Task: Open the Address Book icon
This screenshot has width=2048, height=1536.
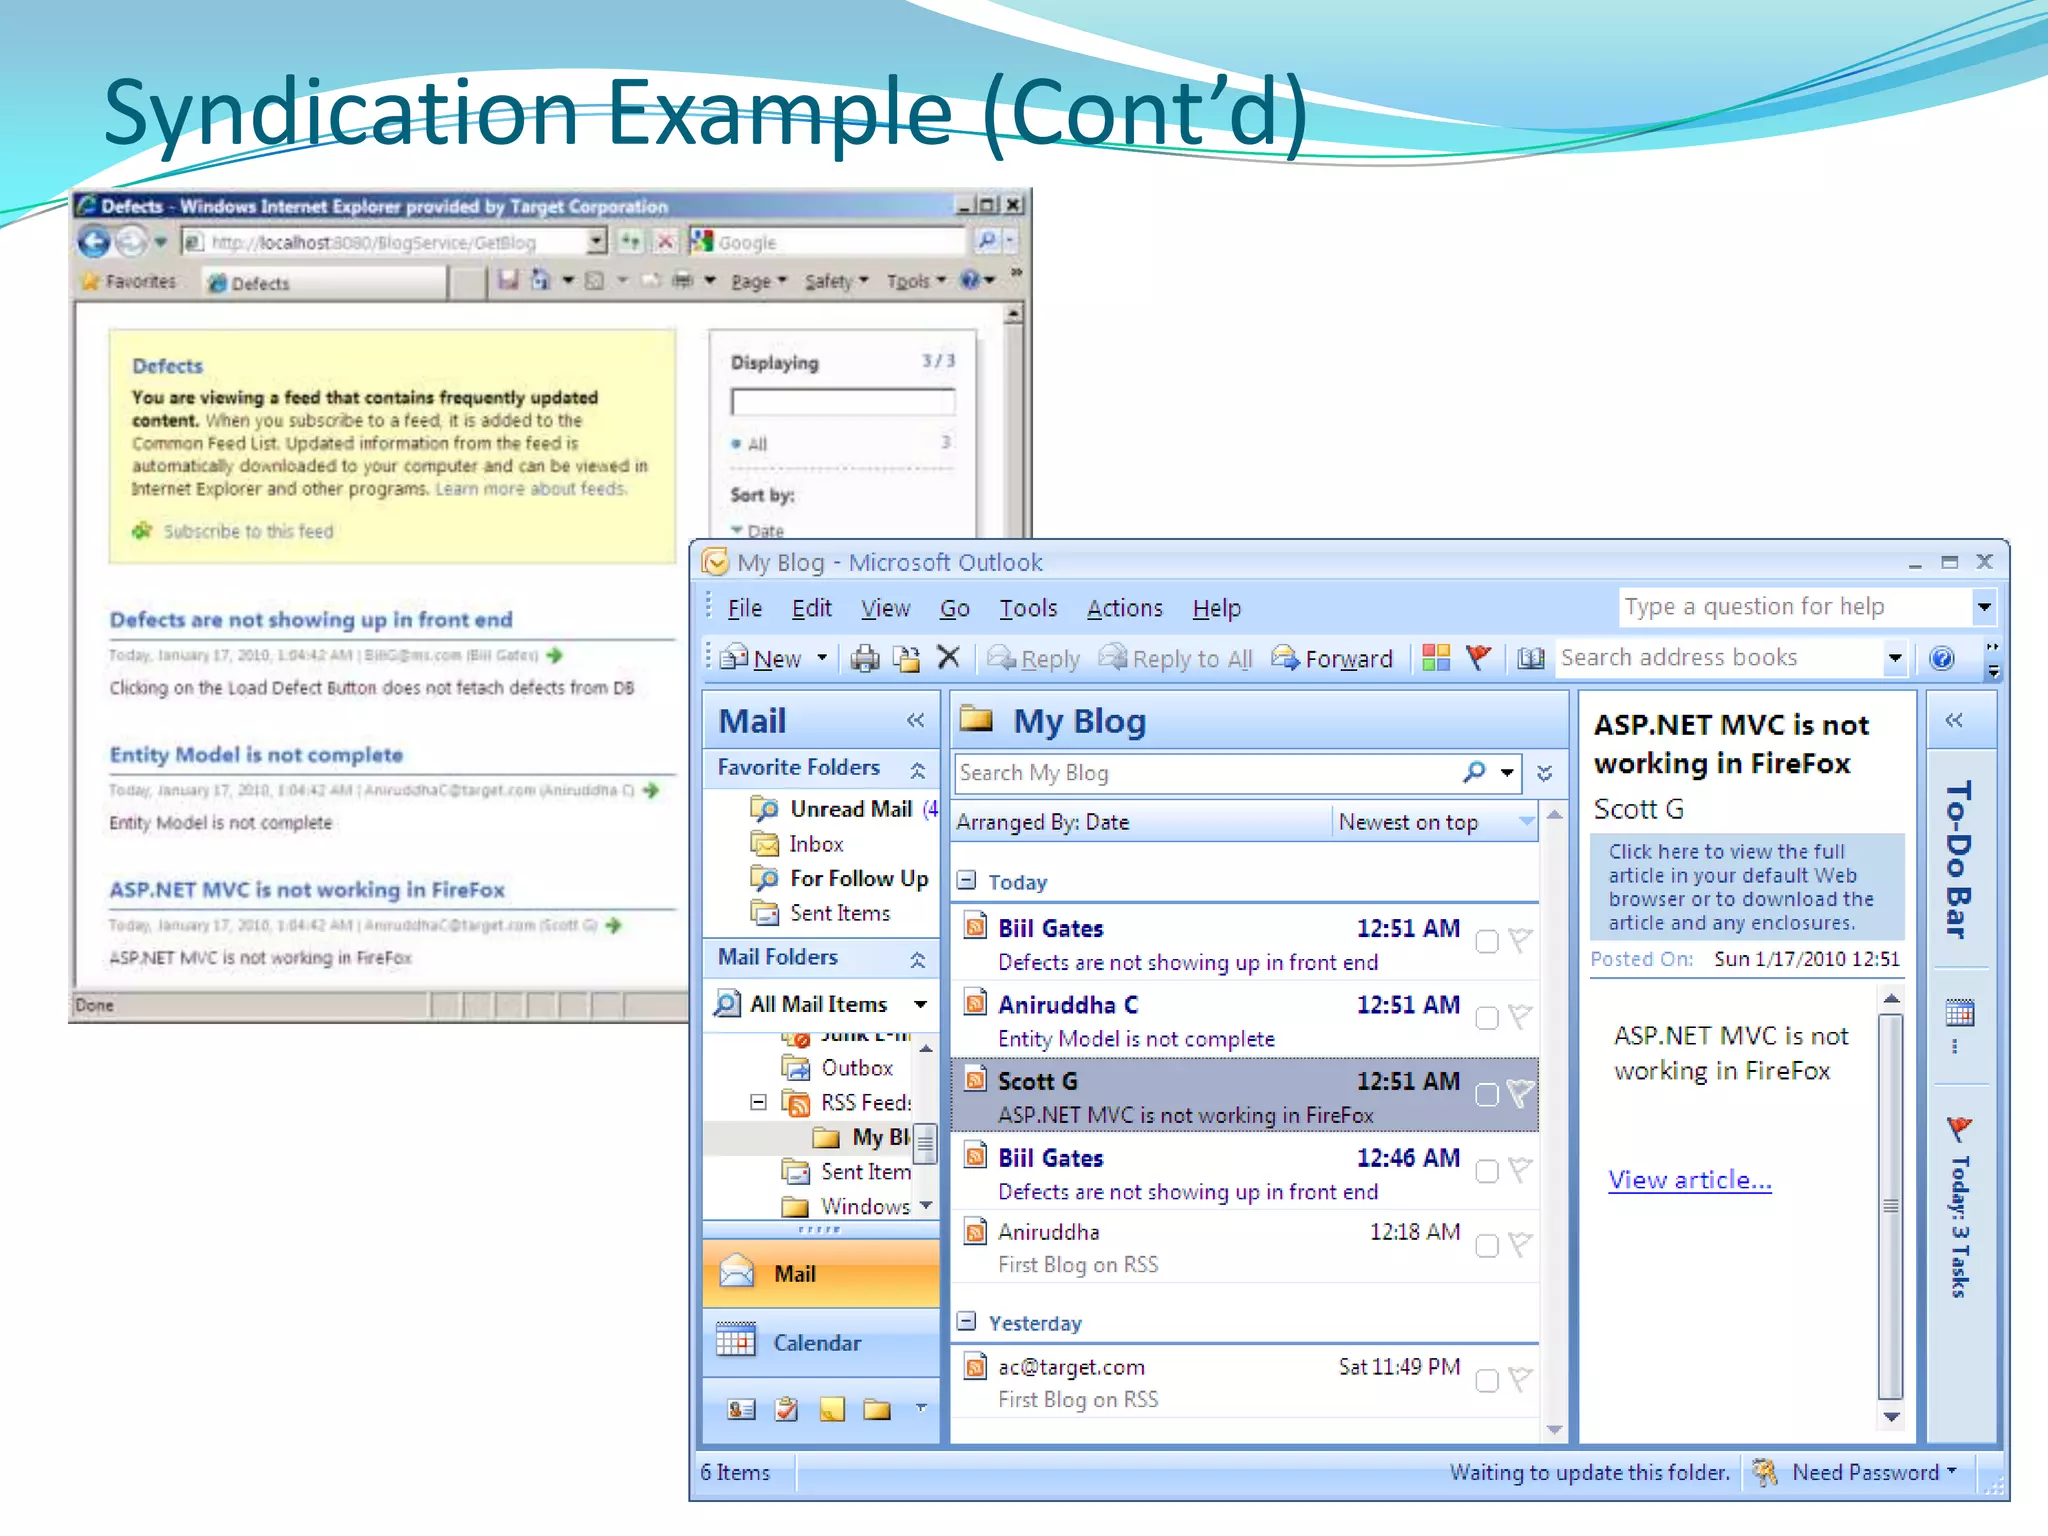Action: [1530, 658]
